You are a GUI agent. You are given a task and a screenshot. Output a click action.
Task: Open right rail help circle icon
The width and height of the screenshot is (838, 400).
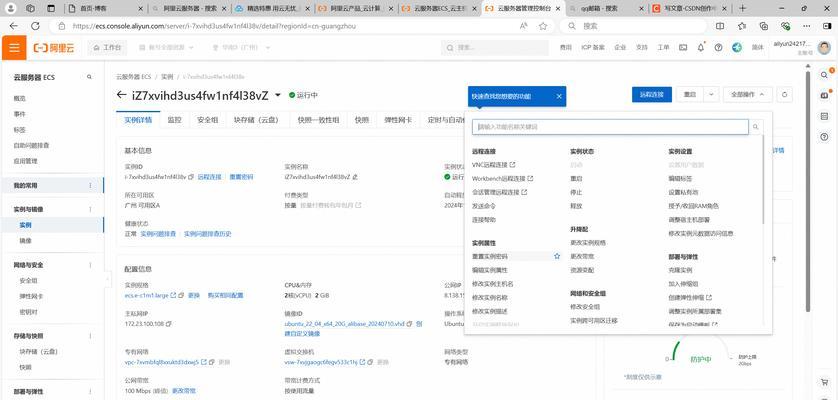click(824, 137)
